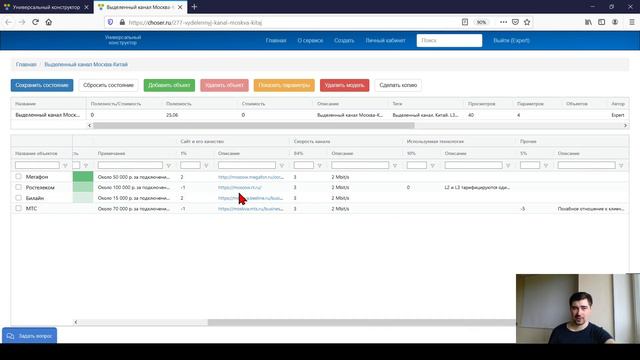Tick the МТС row checkbox
The height and width of the screenshot is (360, 640).
[18, 208]
